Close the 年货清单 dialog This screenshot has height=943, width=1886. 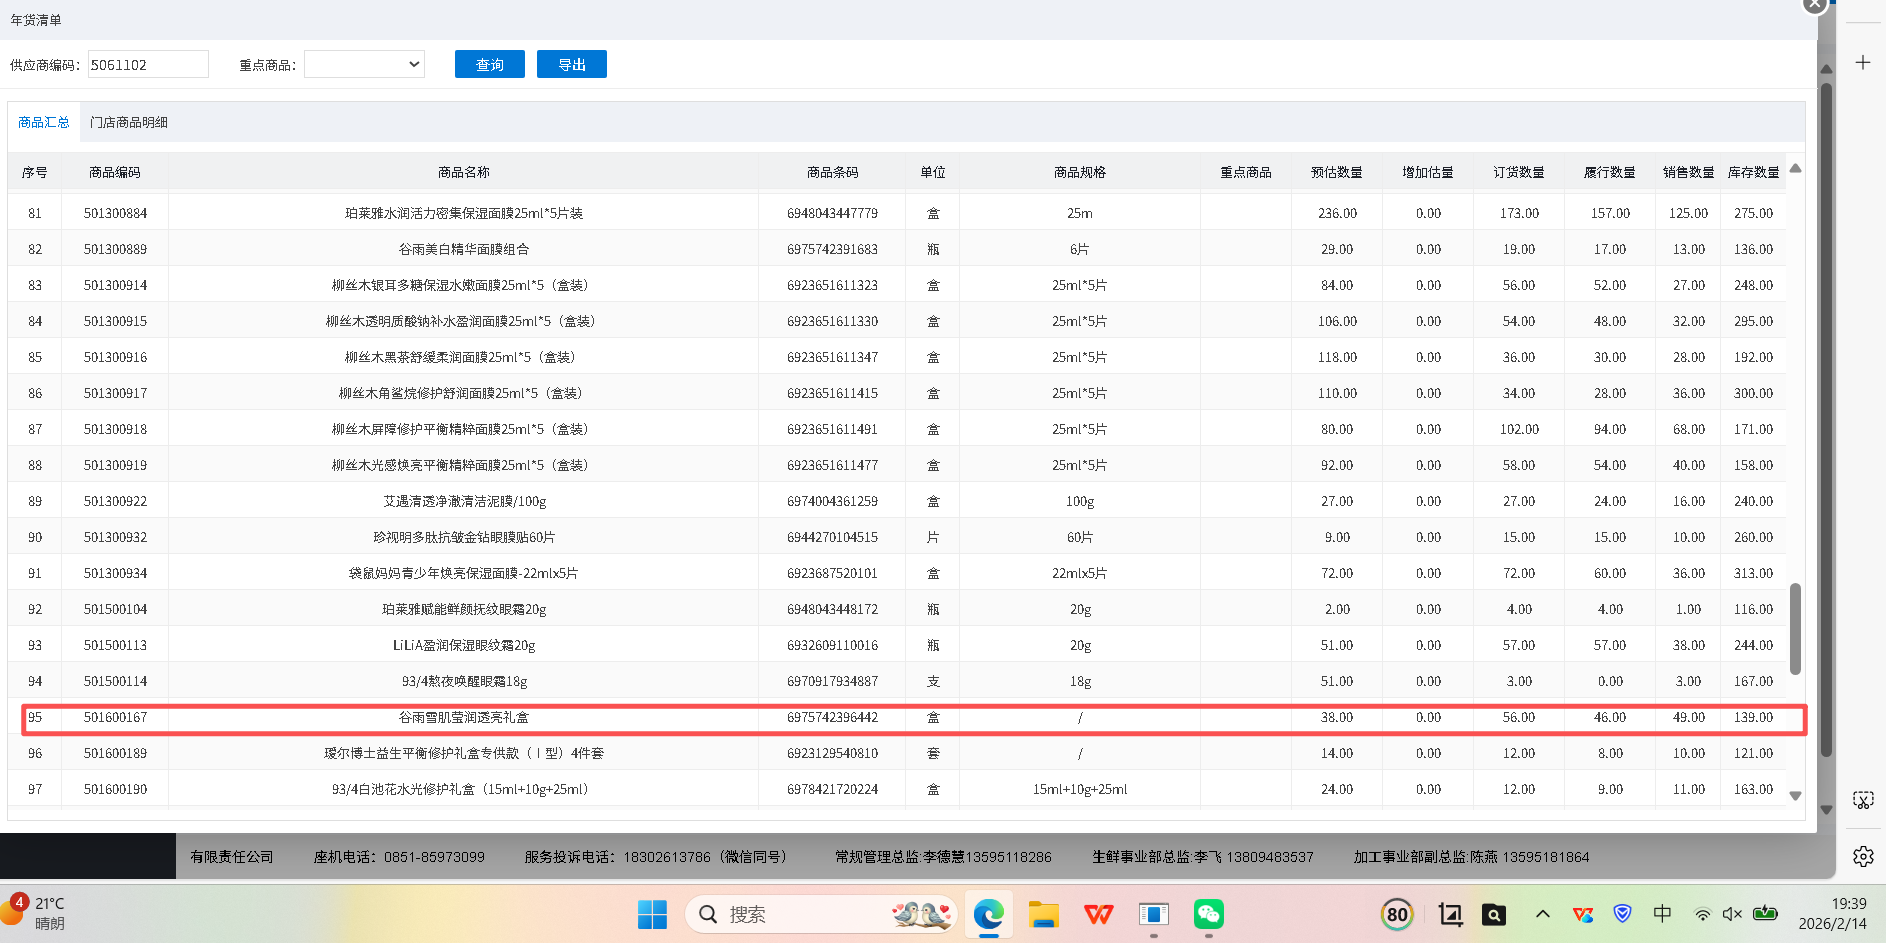[x=1814, y=5]
